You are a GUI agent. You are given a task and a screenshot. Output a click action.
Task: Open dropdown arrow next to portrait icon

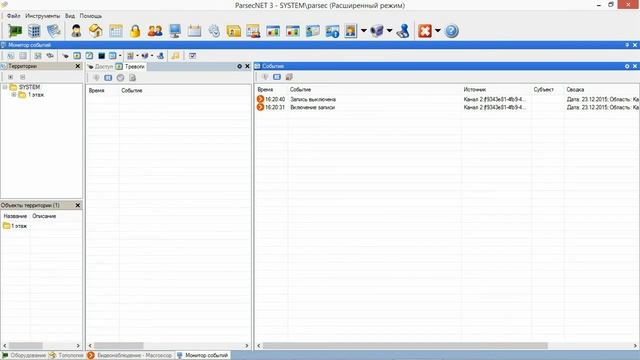363,31
